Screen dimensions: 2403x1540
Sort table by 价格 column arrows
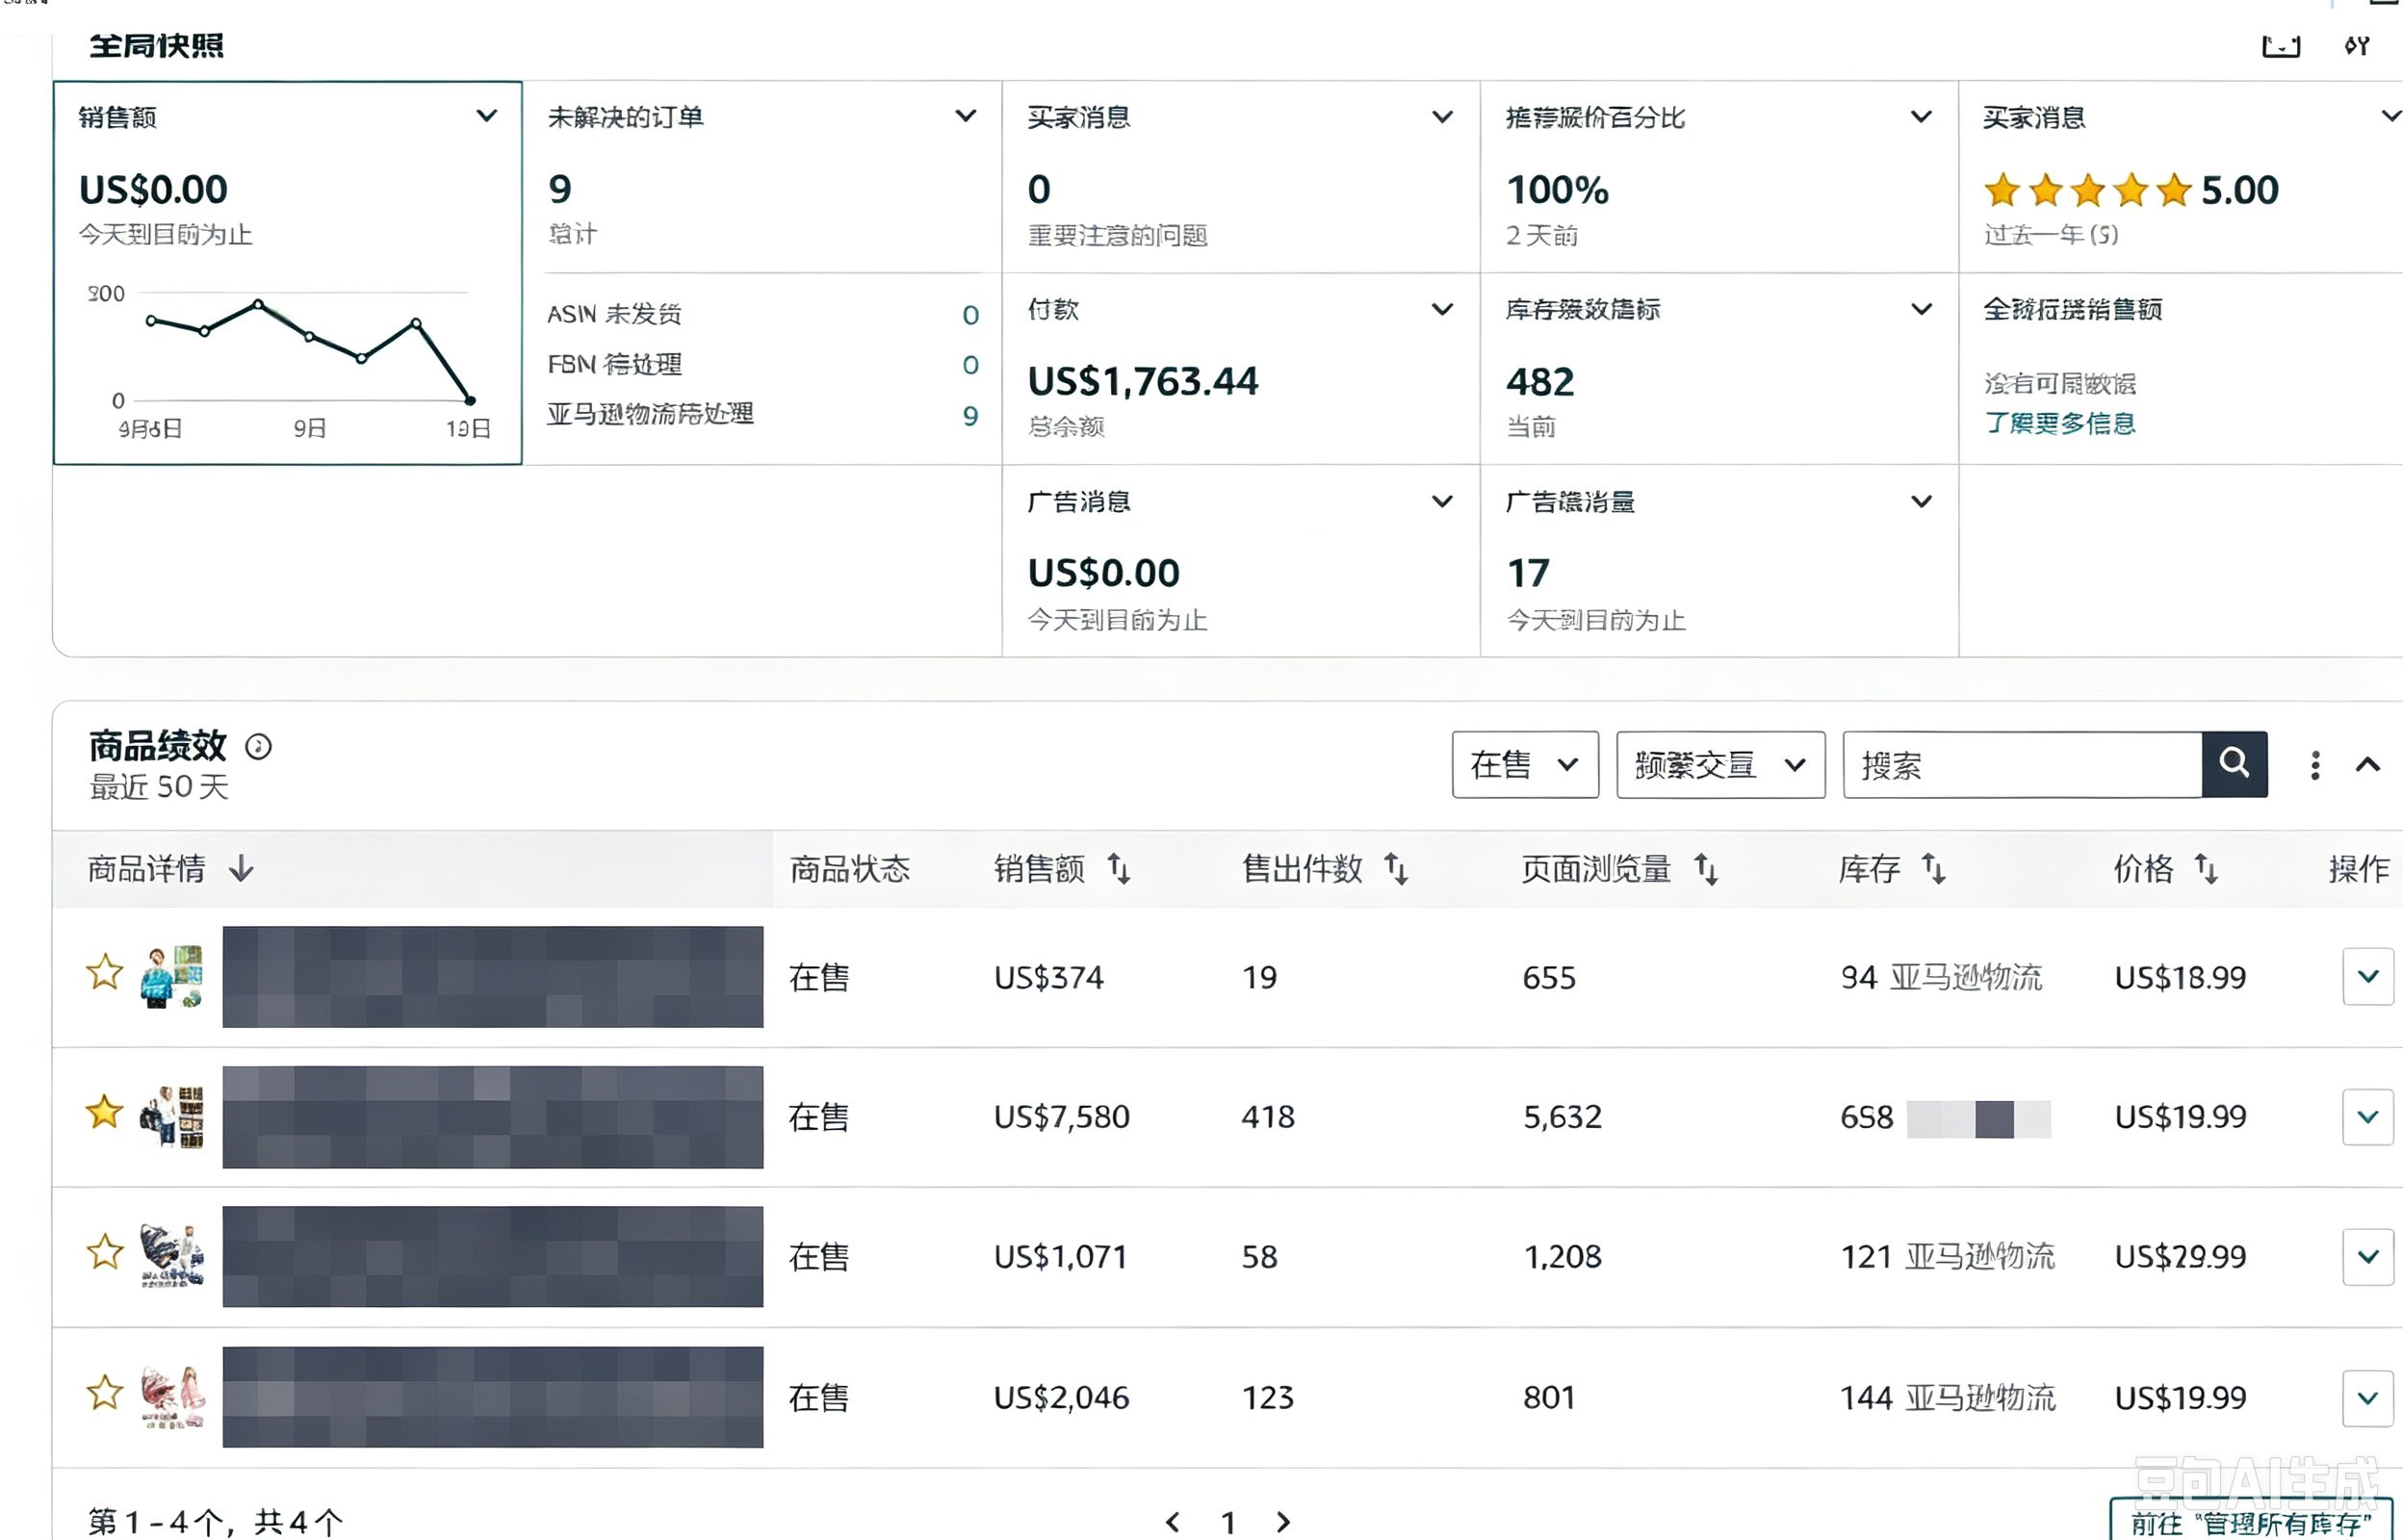[2205, 868]
